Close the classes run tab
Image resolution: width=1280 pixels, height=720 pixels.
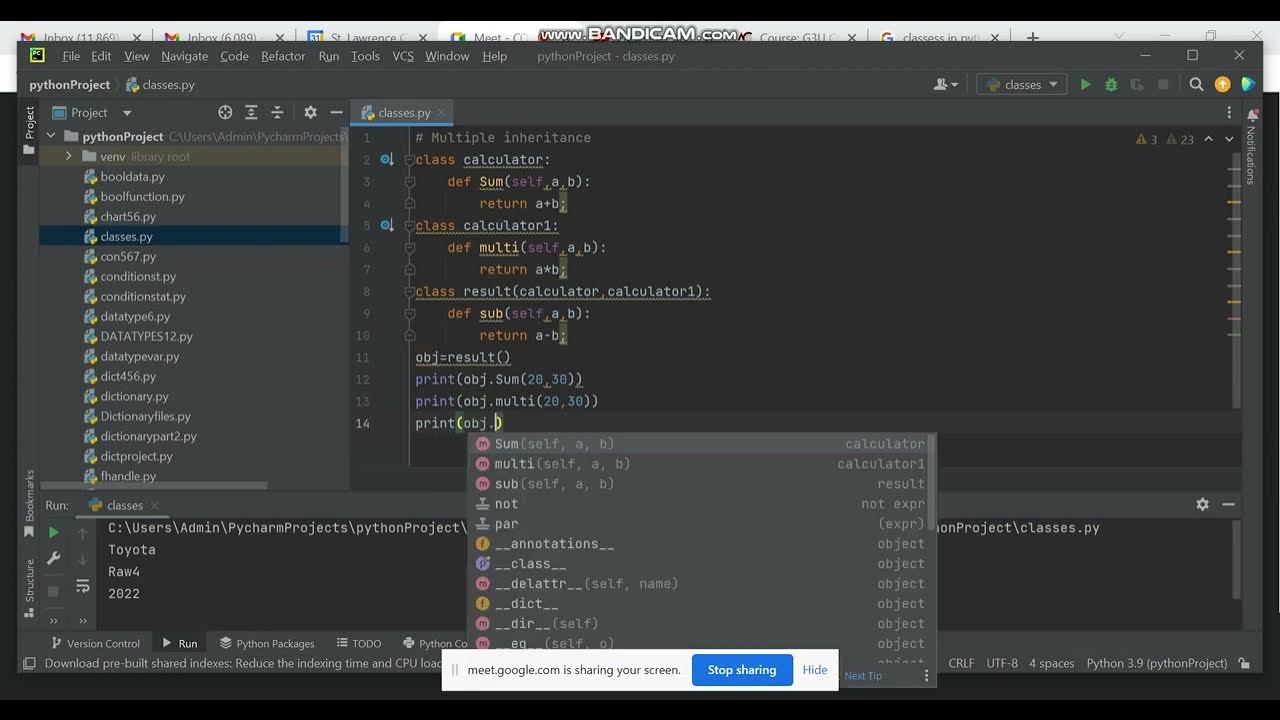pos(155,506)
